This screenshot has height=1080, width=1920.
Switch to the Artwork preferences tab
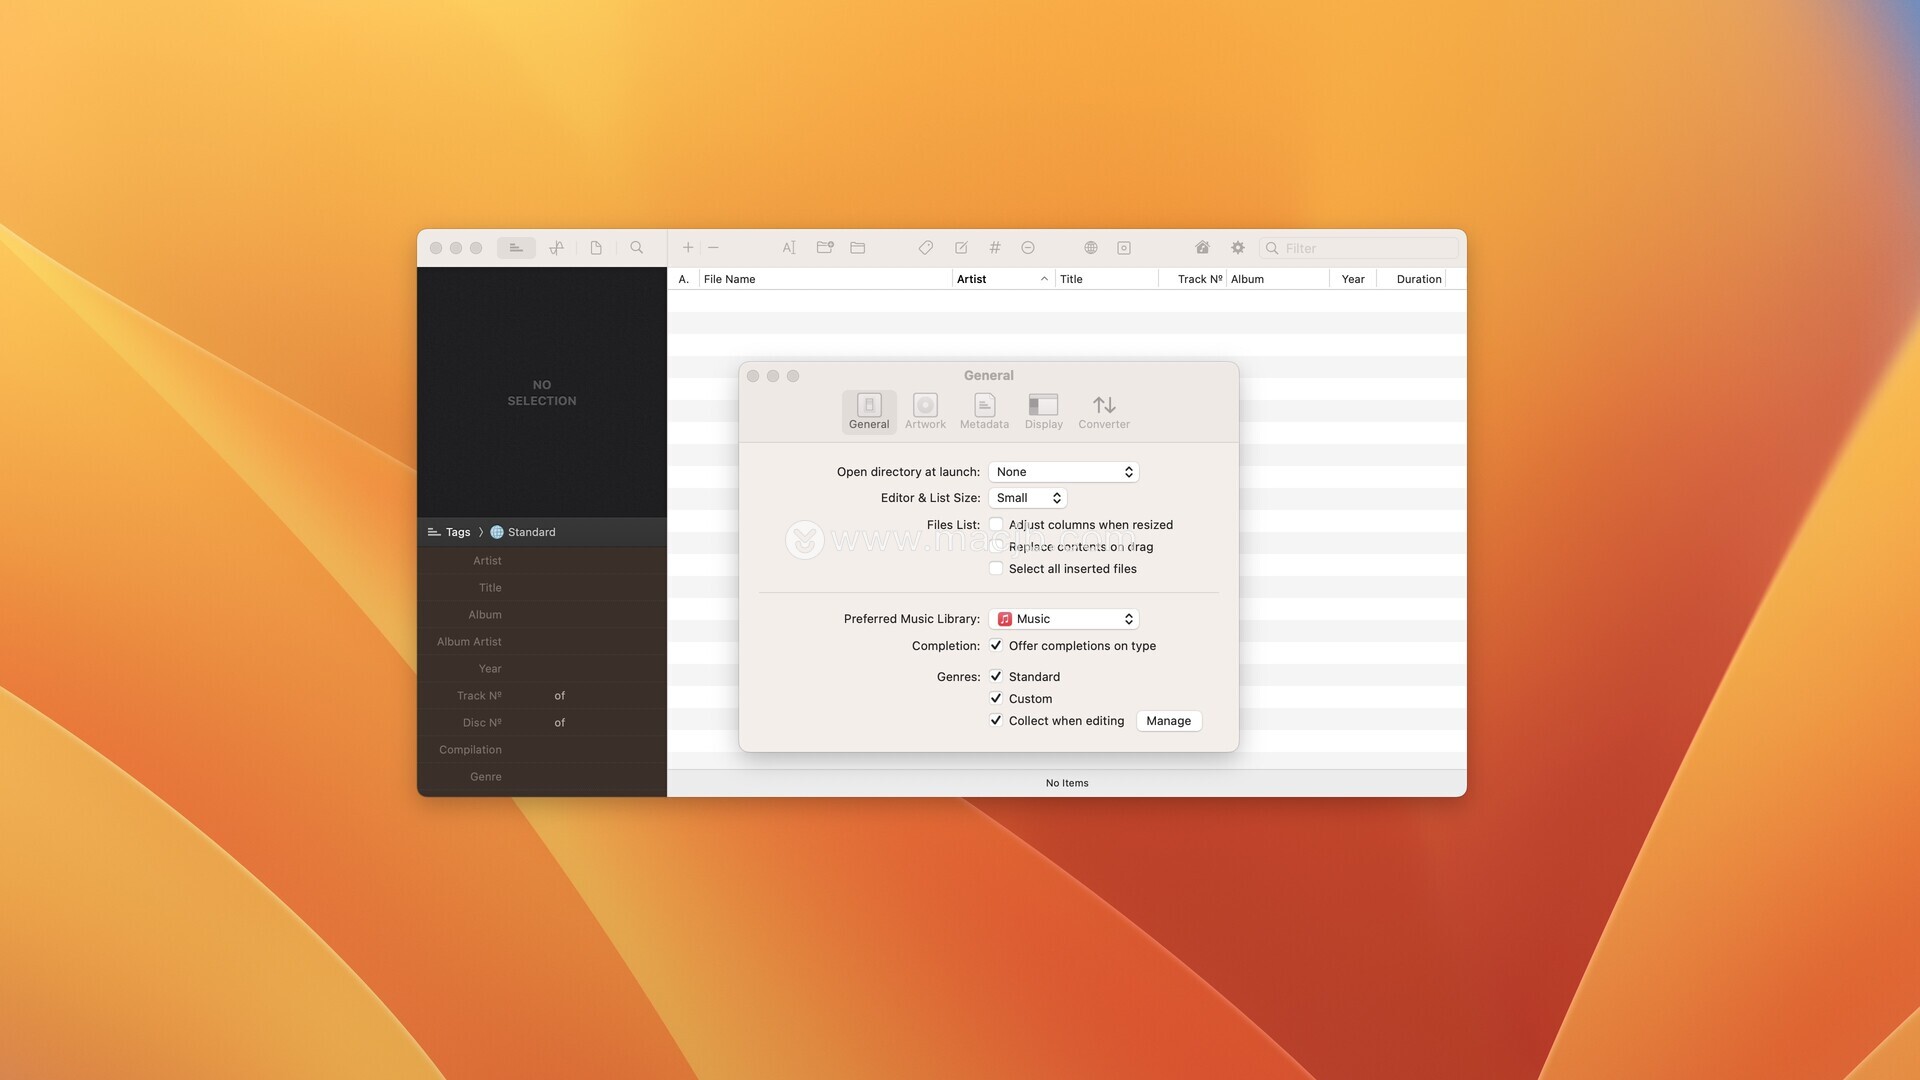[925, 411]
